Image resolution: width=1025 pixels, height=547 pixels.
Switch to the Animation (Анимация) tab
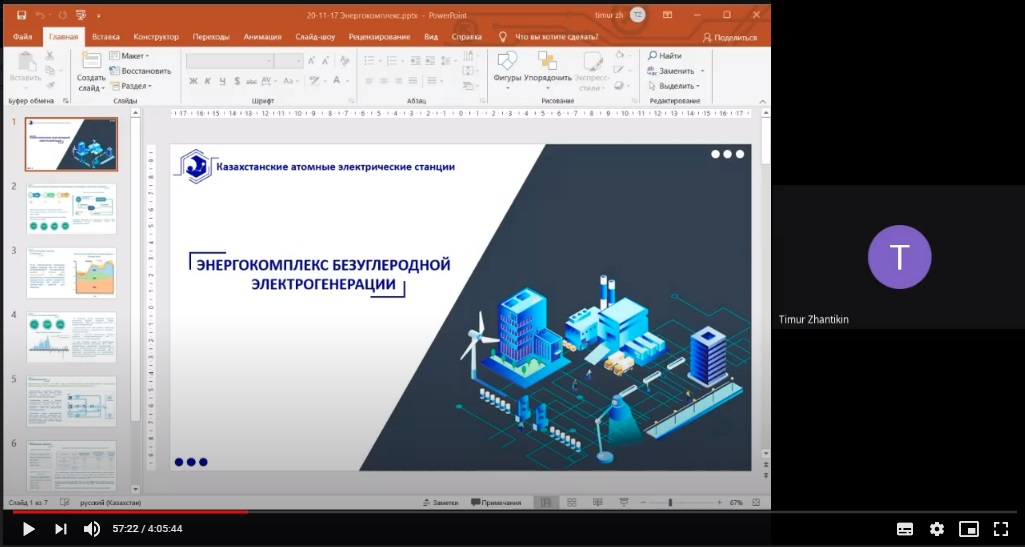(263, 37)
